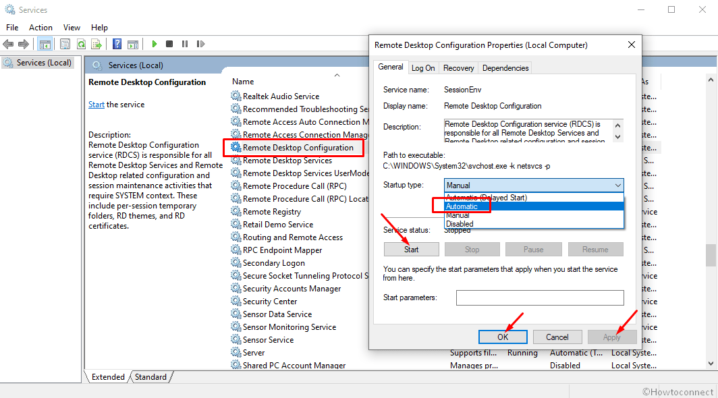This screenshot has width=718, height=398.
Task: Click the green Start Service toolbar icon
Action: click(x=154, y=44)
